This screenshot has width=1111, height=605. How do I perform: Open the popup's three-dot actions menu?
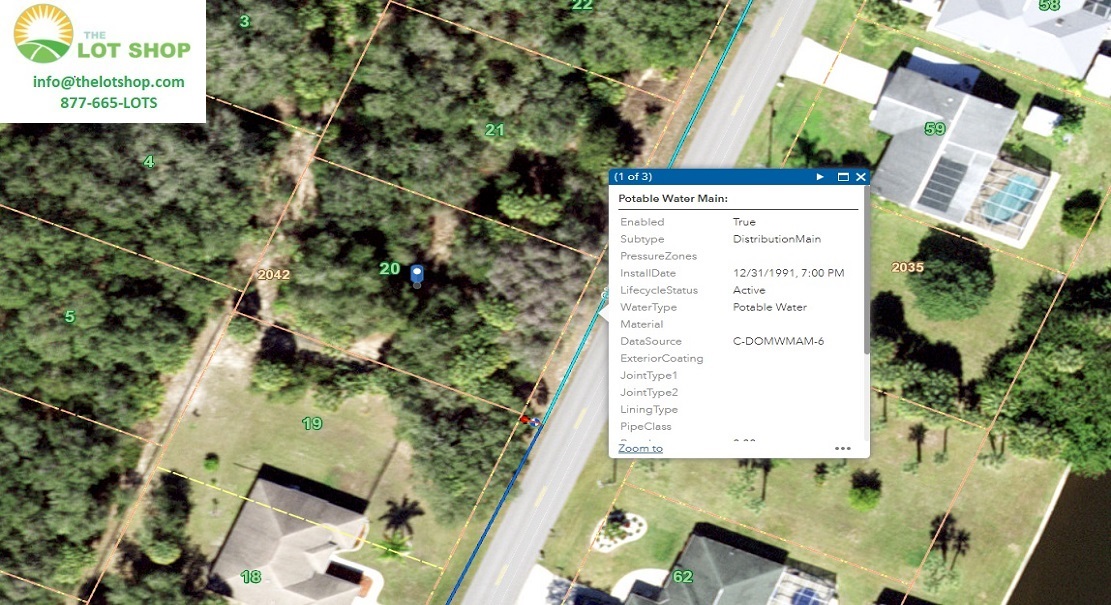(843, 449)
